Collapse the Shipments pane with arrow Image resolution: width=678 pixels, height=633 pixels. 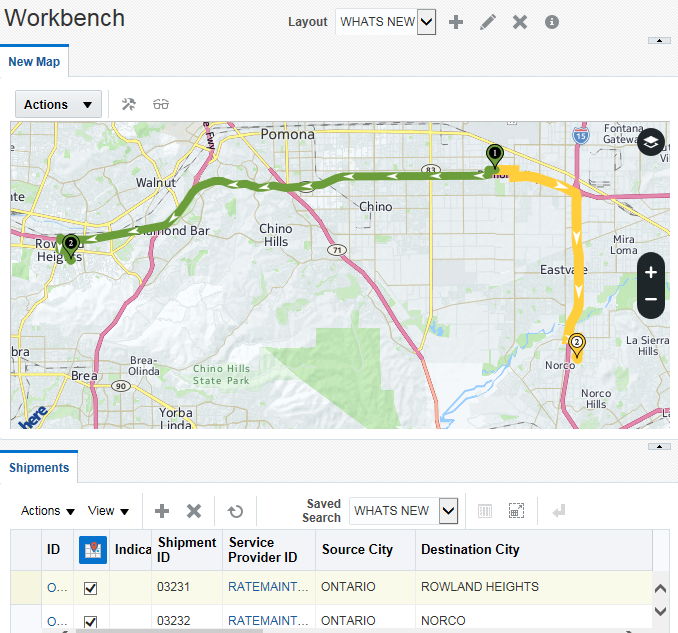pos(659,447)
